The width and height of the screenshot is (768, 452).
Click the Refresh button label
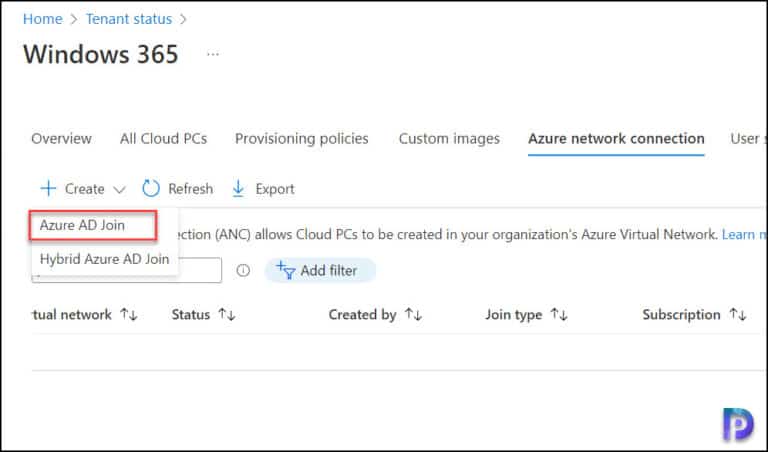pos(191,189)
